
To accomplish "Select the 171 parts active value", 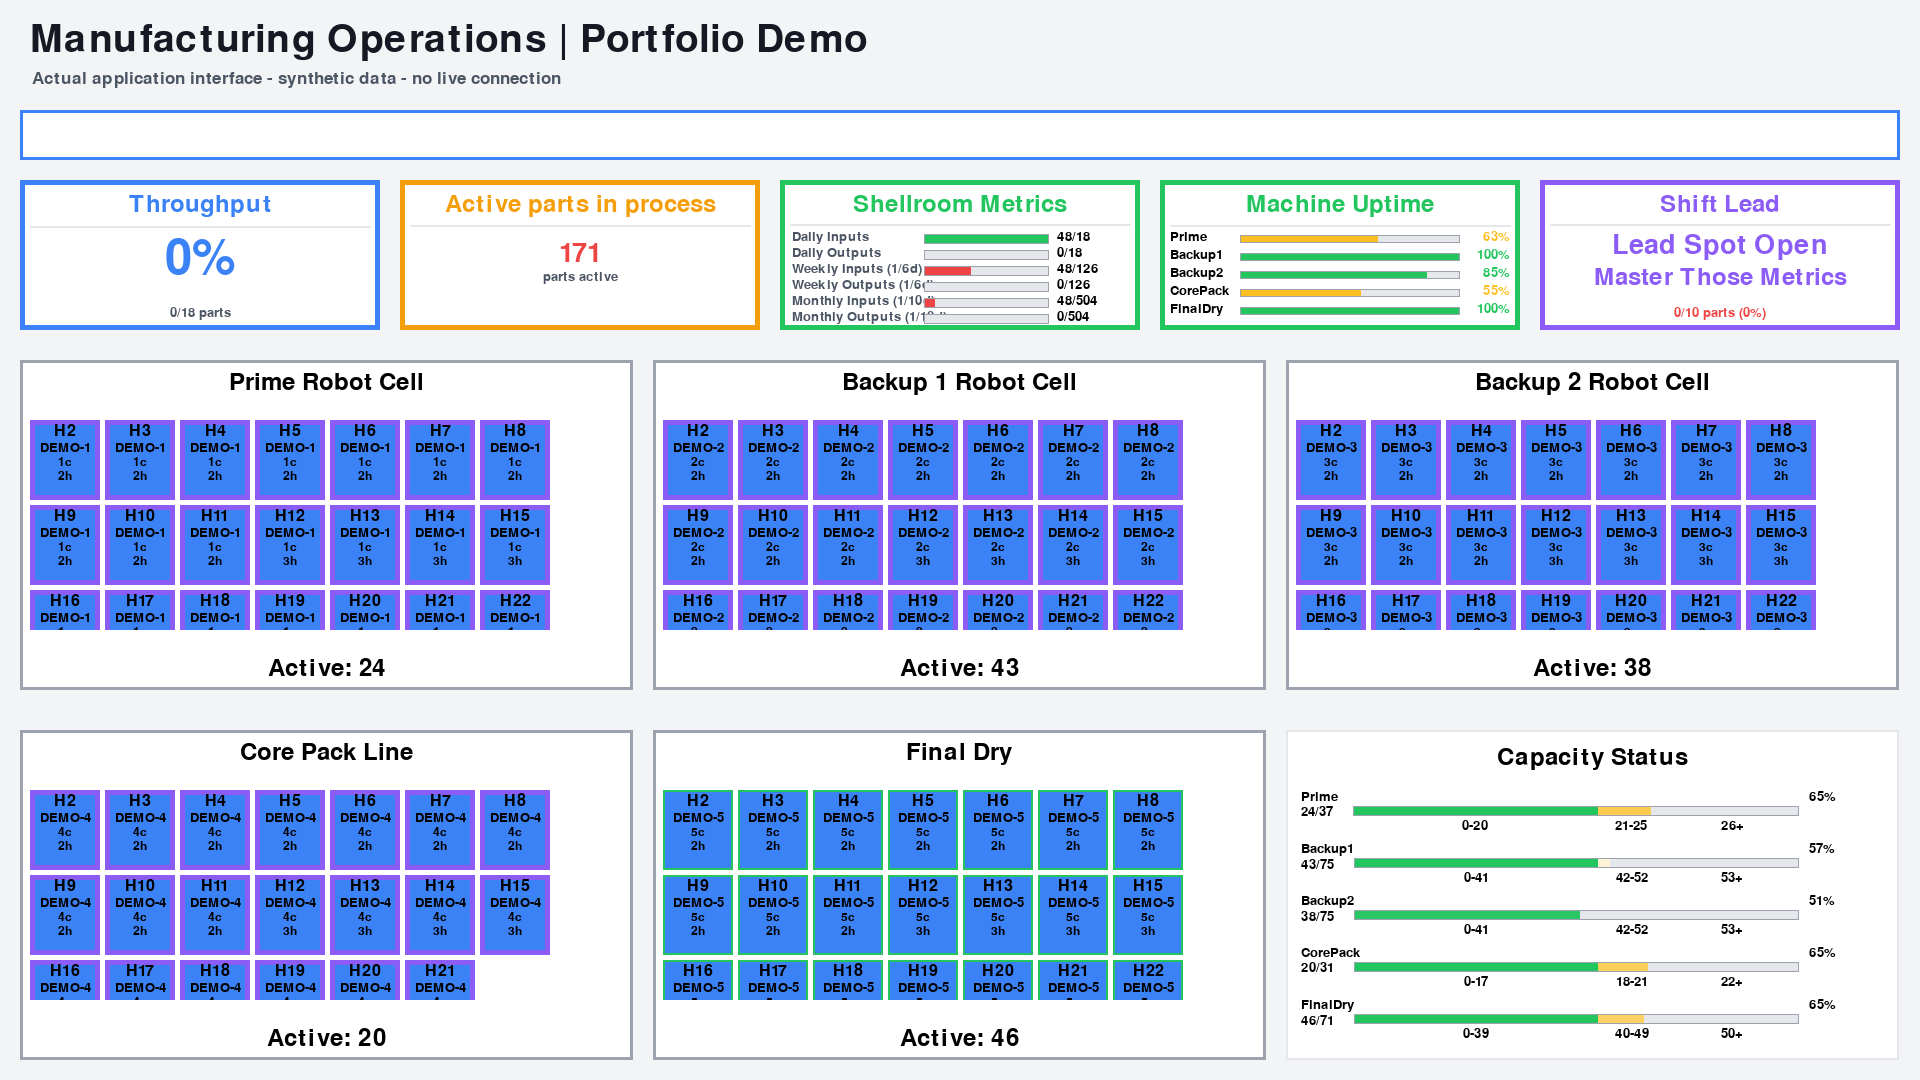I will point(580,253).
